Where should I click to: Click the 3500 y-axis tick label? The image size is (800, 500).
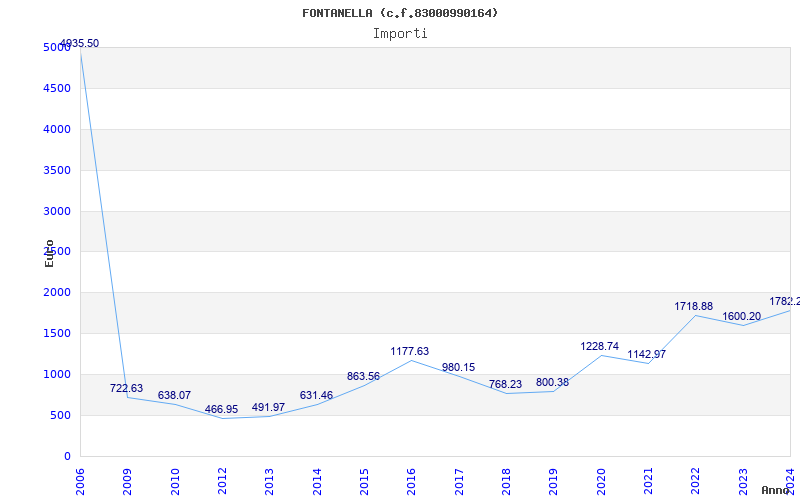57,170
